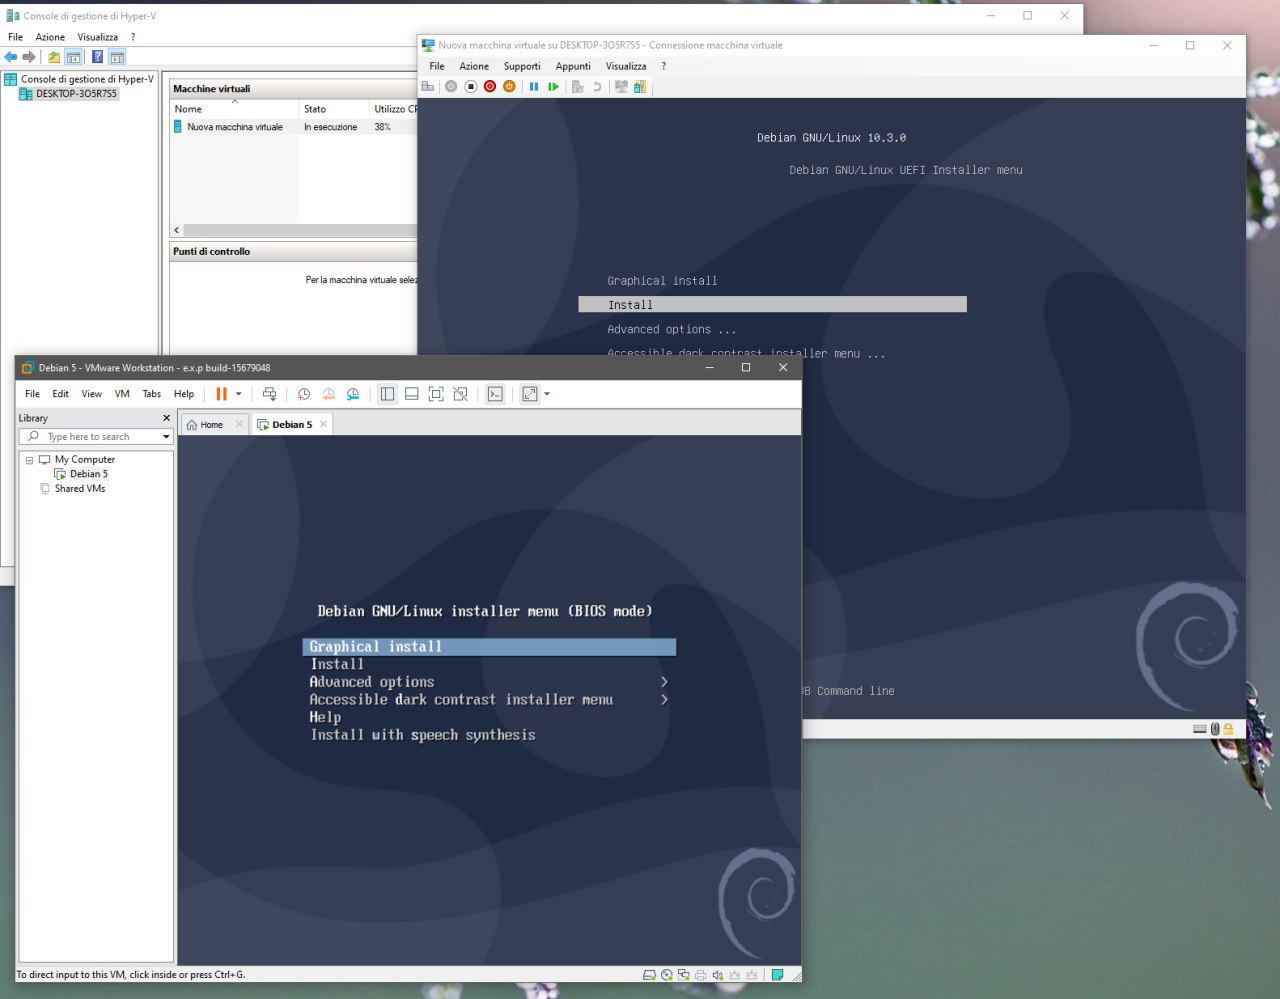Click the Checkpoint icon in Hyper-V connection toolbar

[577, 87]
